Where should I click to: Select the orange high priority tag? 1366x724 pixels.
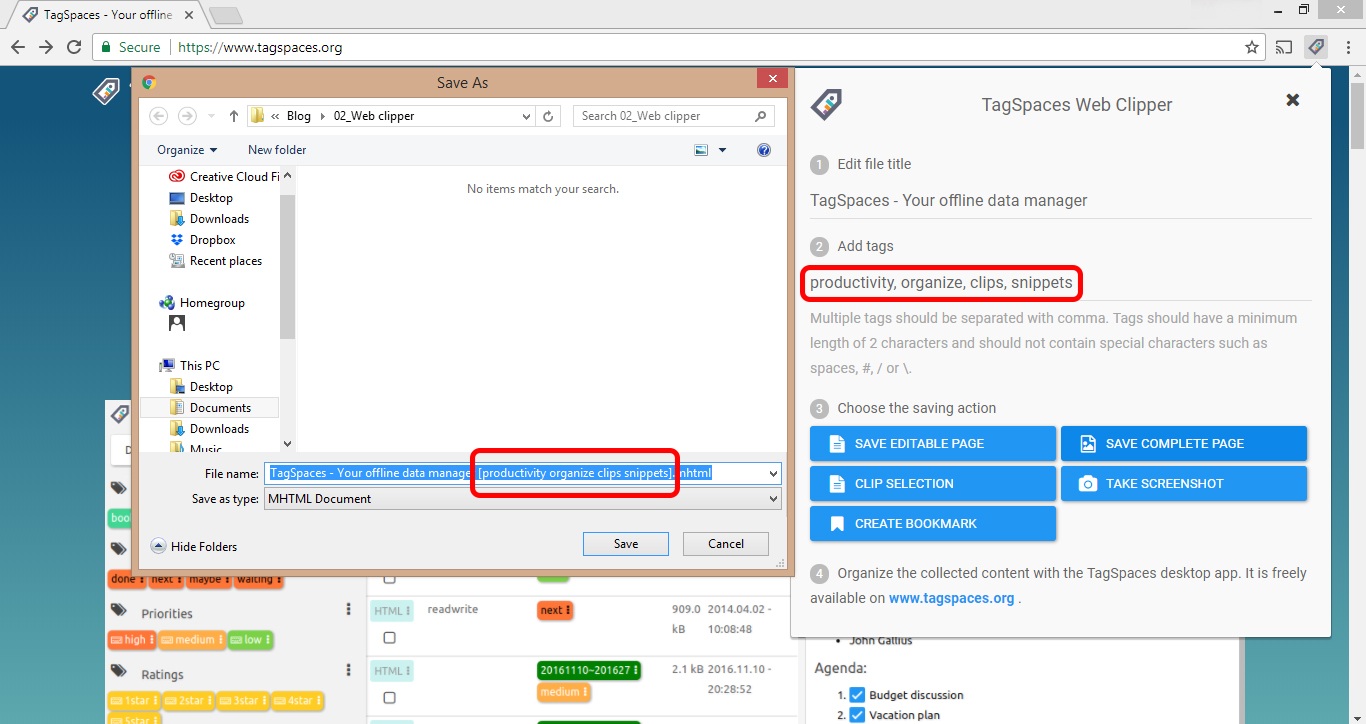131,640
